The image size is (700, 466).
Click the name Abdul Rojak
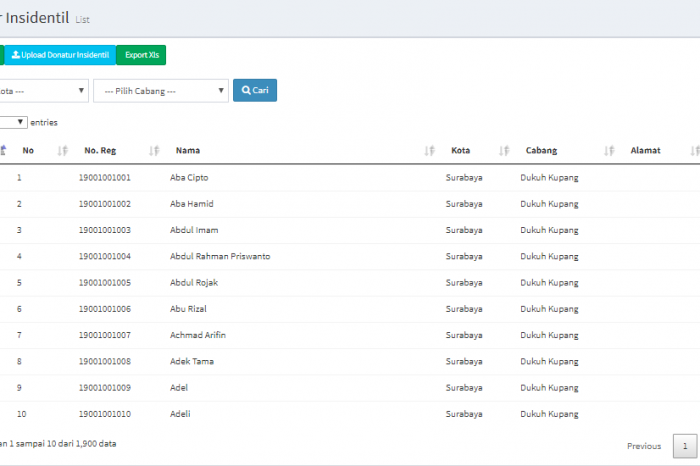[194, 283]
